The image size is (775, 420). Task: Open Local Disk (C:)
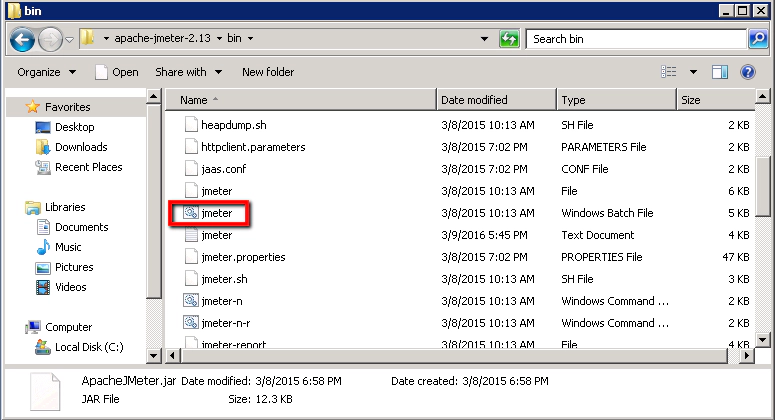[x=89, y=347]
